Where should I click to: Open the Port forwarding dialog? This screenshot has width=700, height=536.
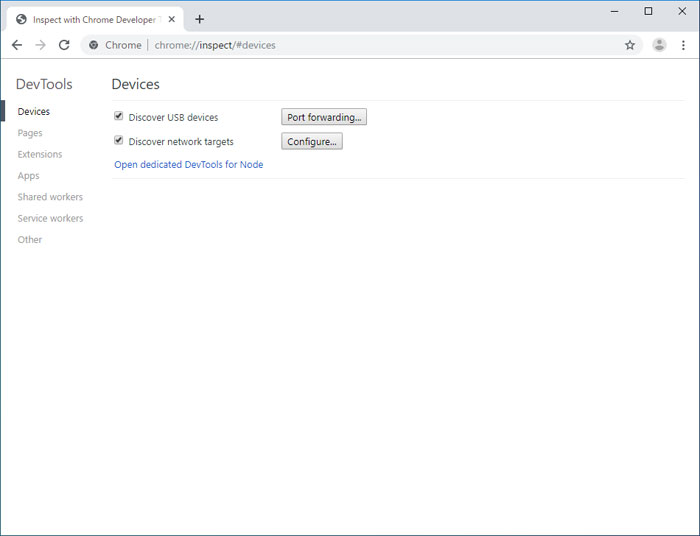click(x=324, y=117)
